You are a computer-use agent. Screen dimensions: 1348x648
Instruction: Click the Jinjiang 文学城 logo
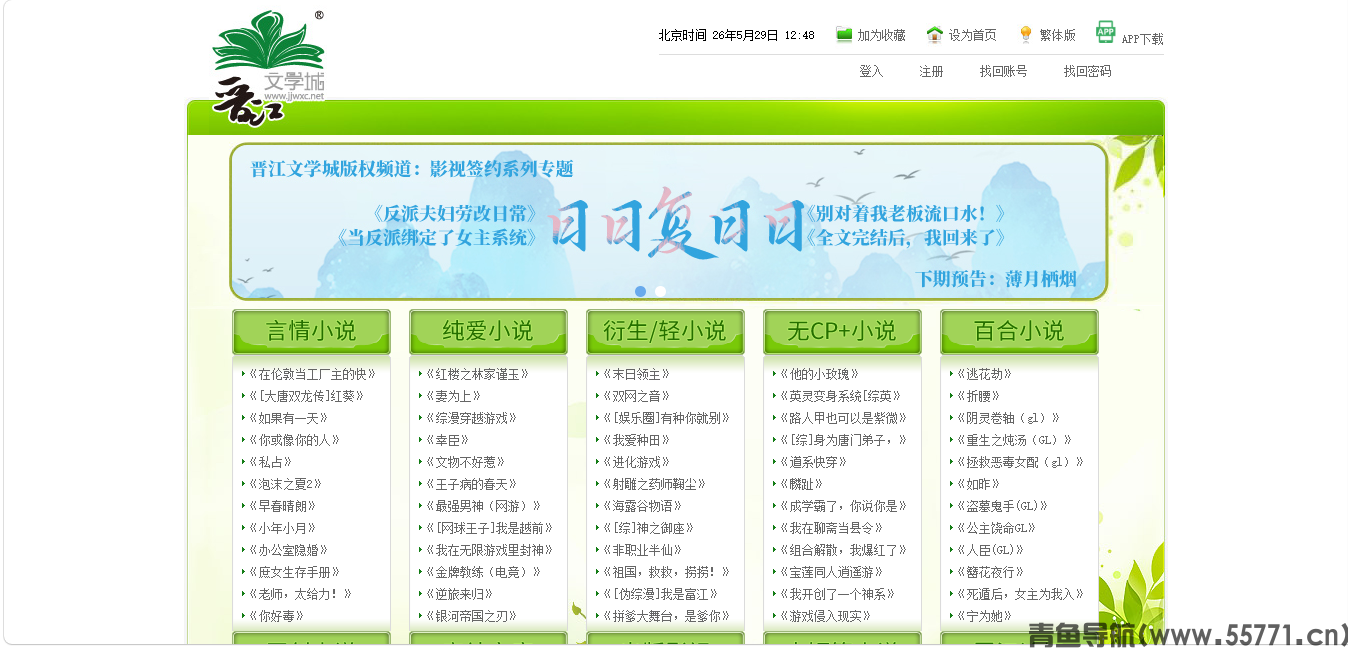pos(269,68)
